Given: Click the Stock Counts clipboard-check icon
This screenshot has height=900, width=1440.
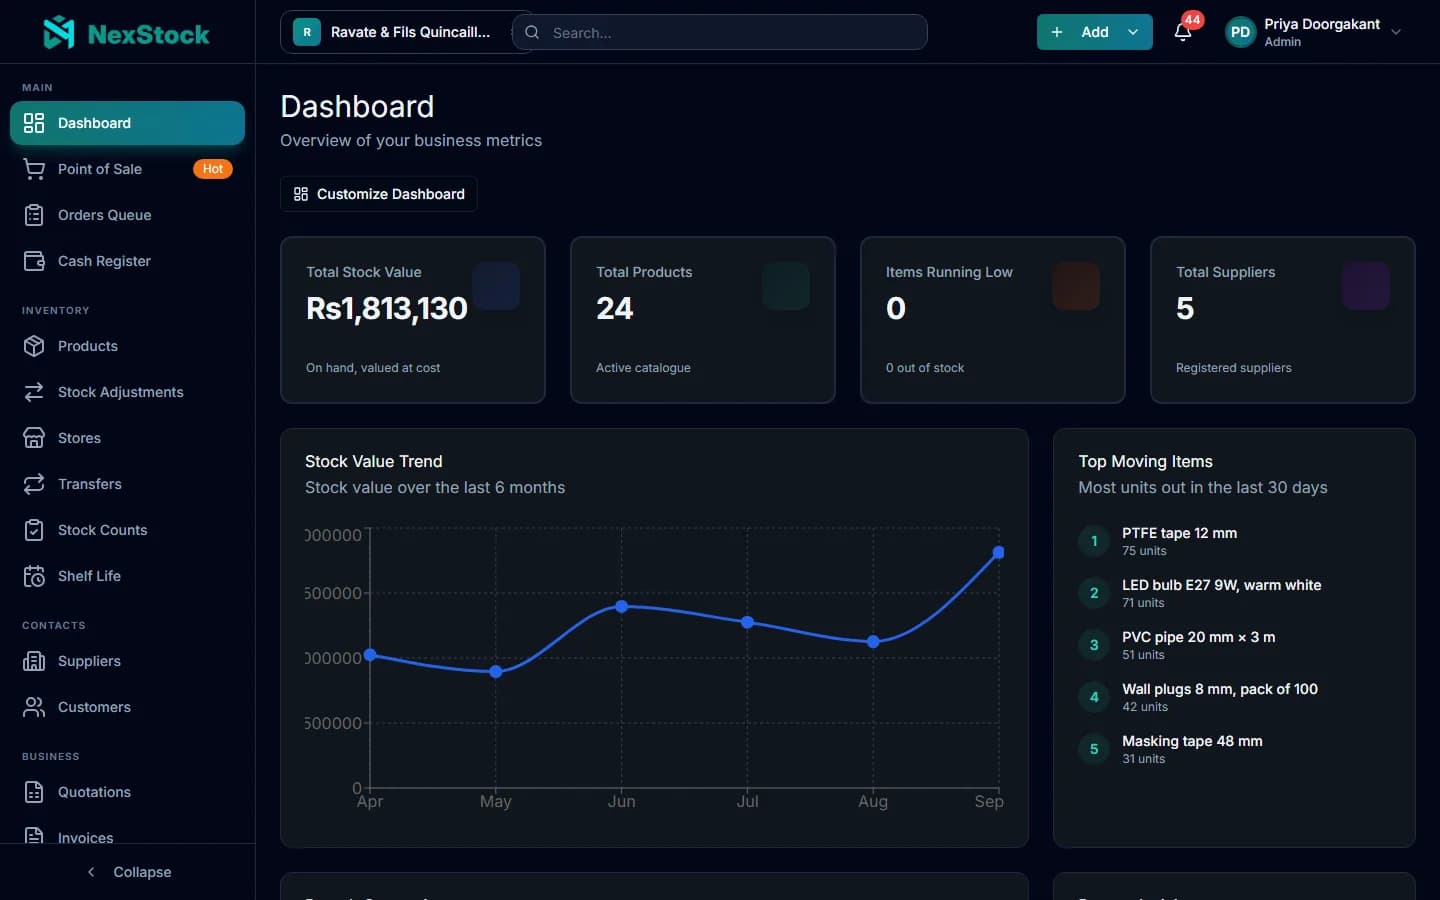Looking at the screenshot, I should [x=34, y=530].
